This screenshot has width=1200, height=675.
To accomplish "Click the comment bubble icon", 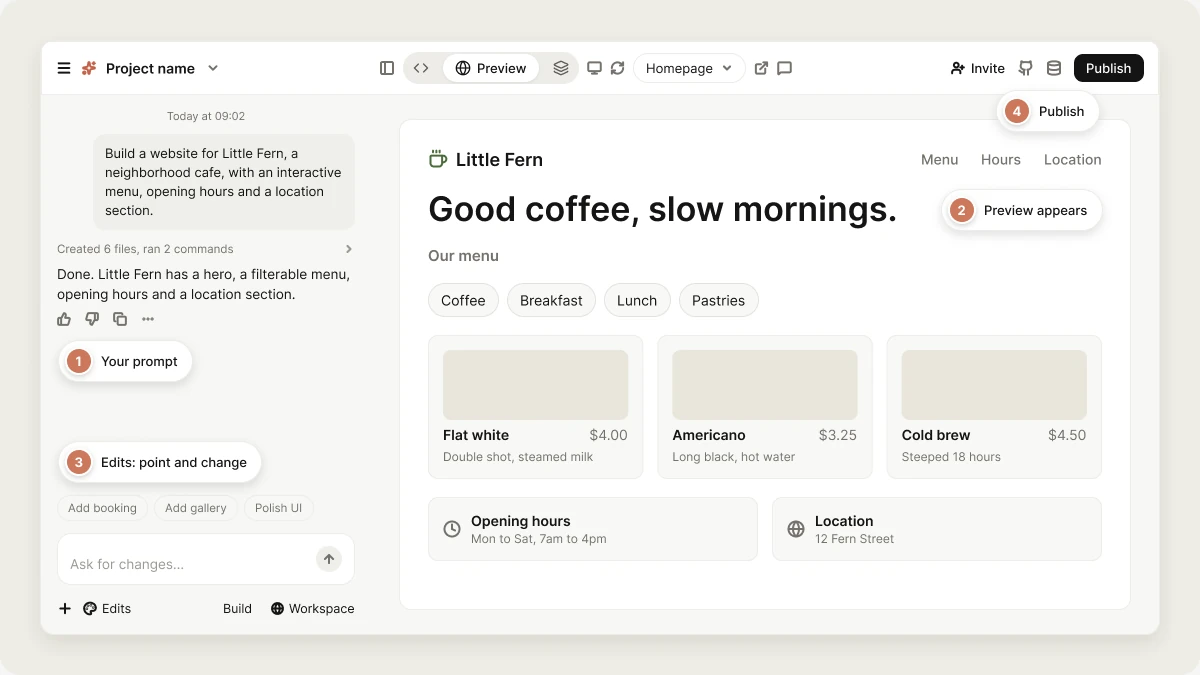I will pos(785,68).
